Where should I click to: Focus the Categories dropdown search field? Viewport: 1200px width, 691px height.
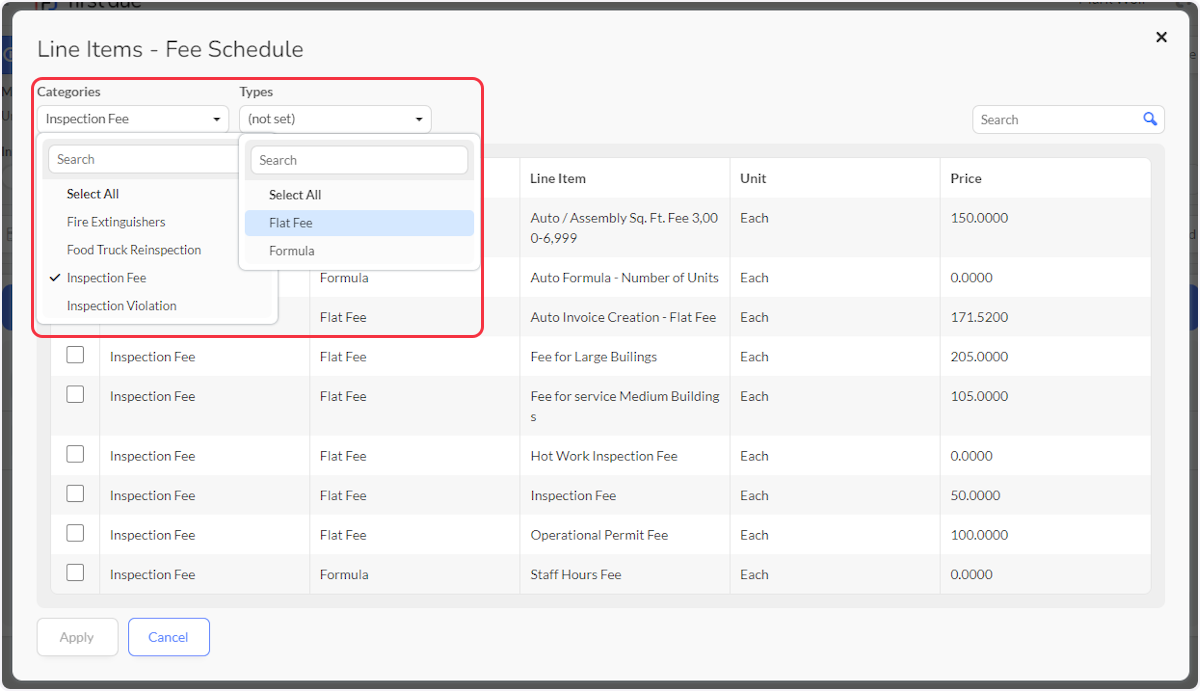(x=144, y=159)
